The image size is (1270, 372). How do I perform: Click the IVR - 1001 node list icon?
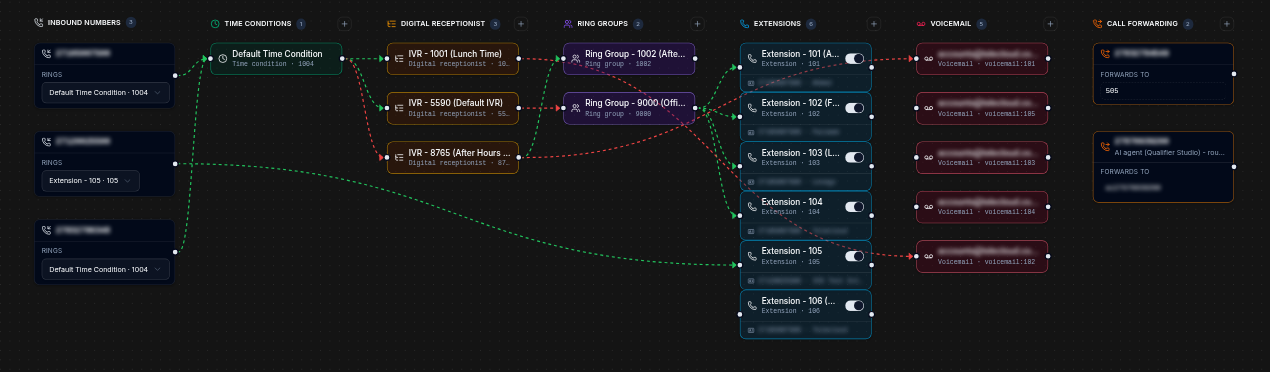399,58
